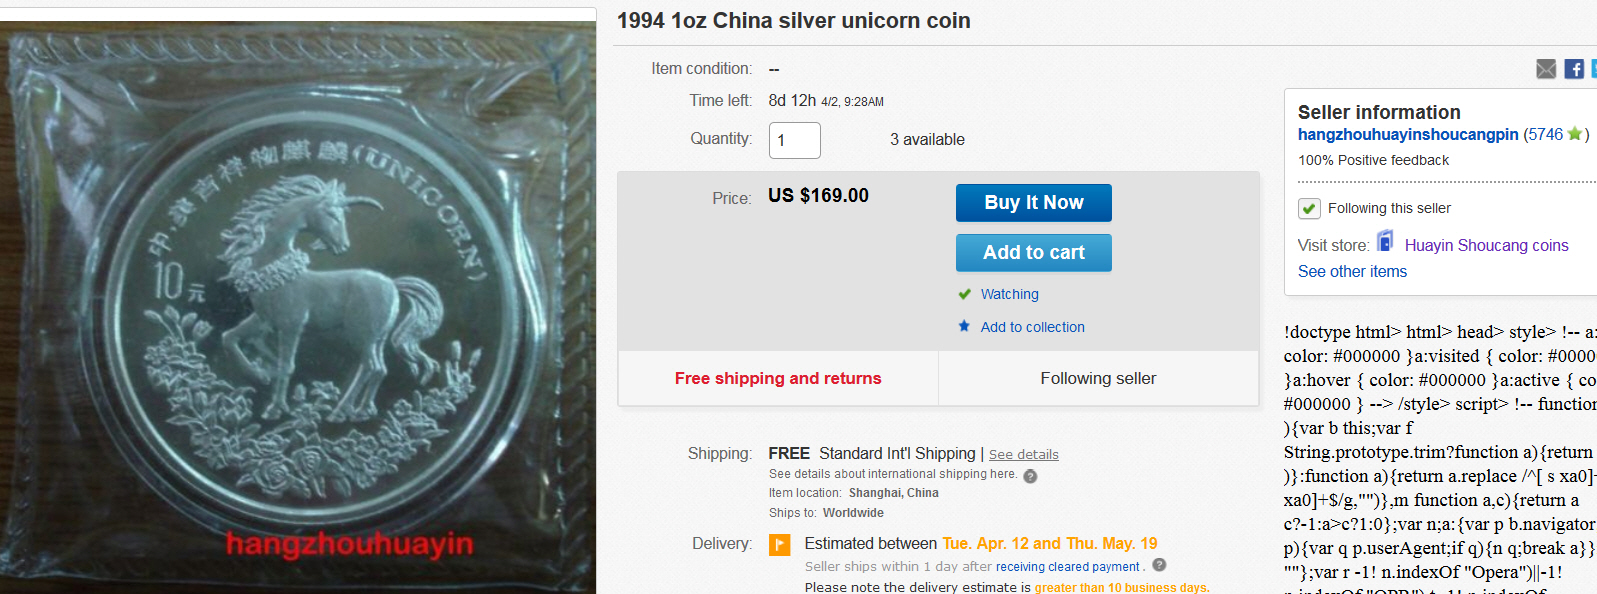1597x594 pixels.
Task: Untick the Following this seller checkbox
Action: pos(1309,208)
